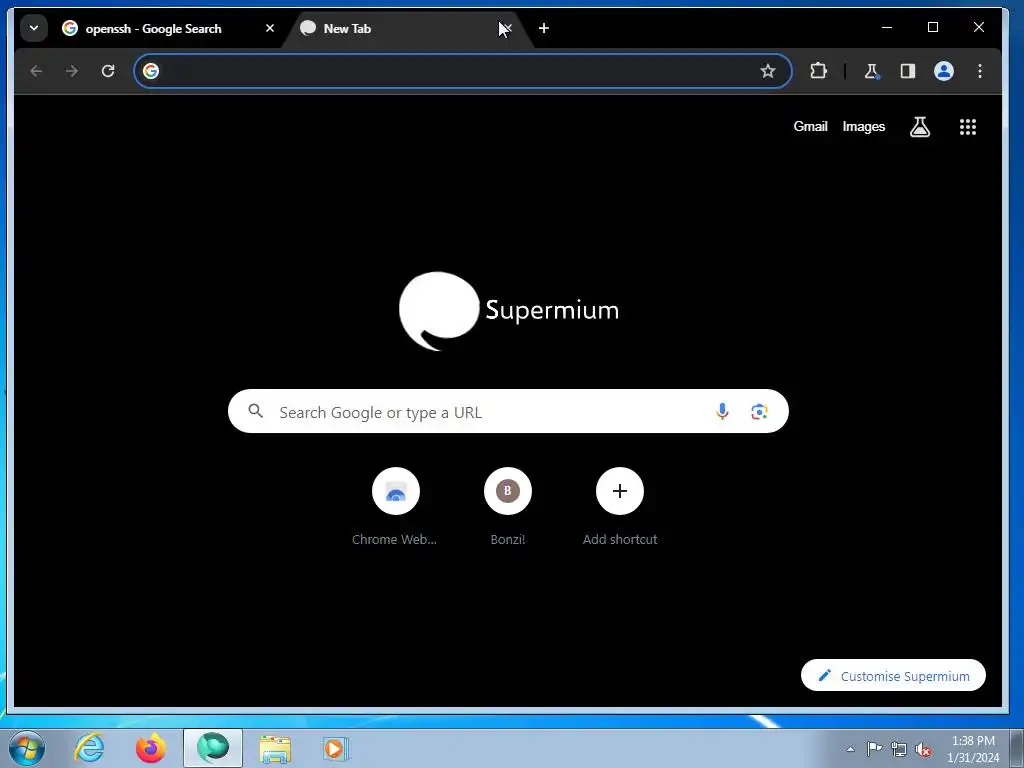
Task: Go back with the back arrow
Action: click(x=36, y=71)
